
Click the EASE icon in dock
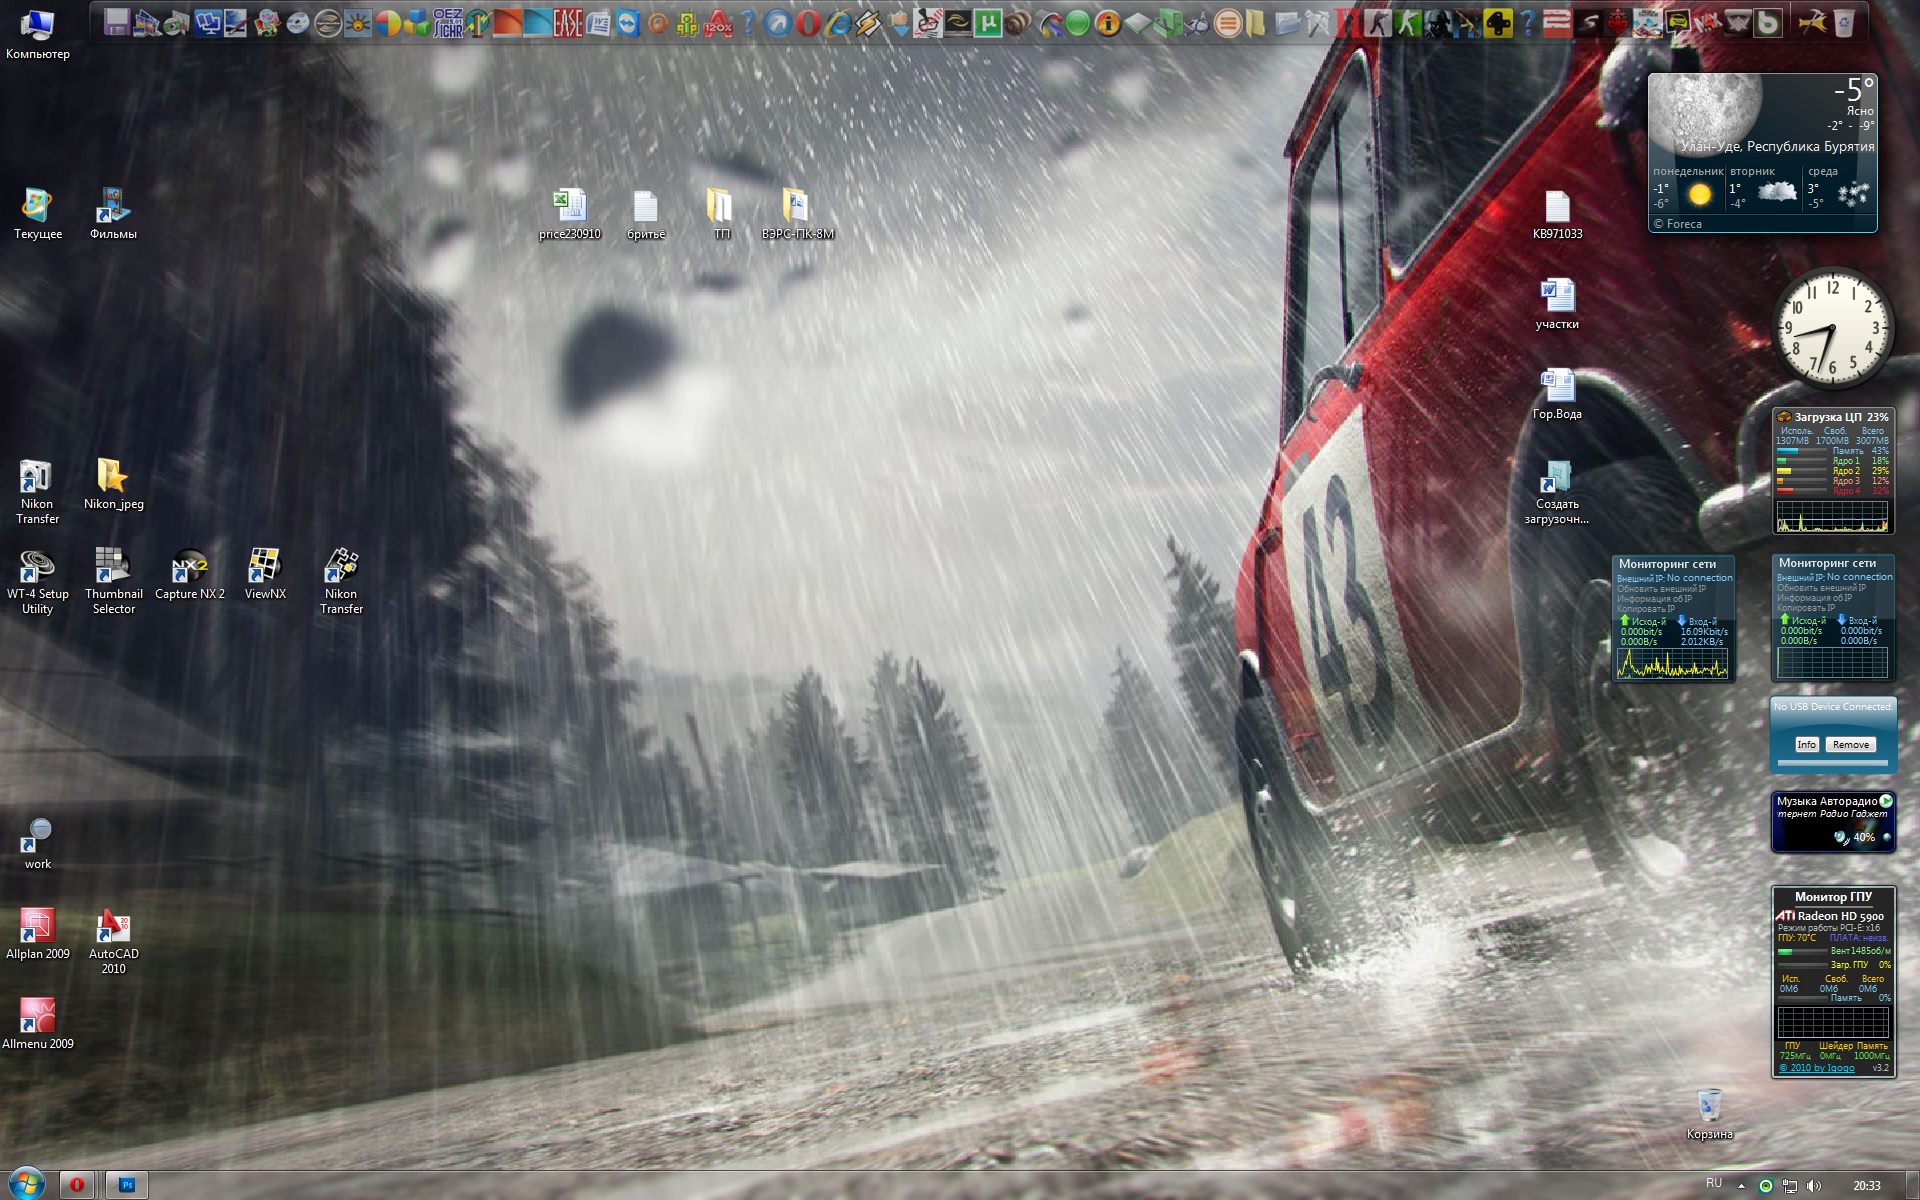[568, 22]
